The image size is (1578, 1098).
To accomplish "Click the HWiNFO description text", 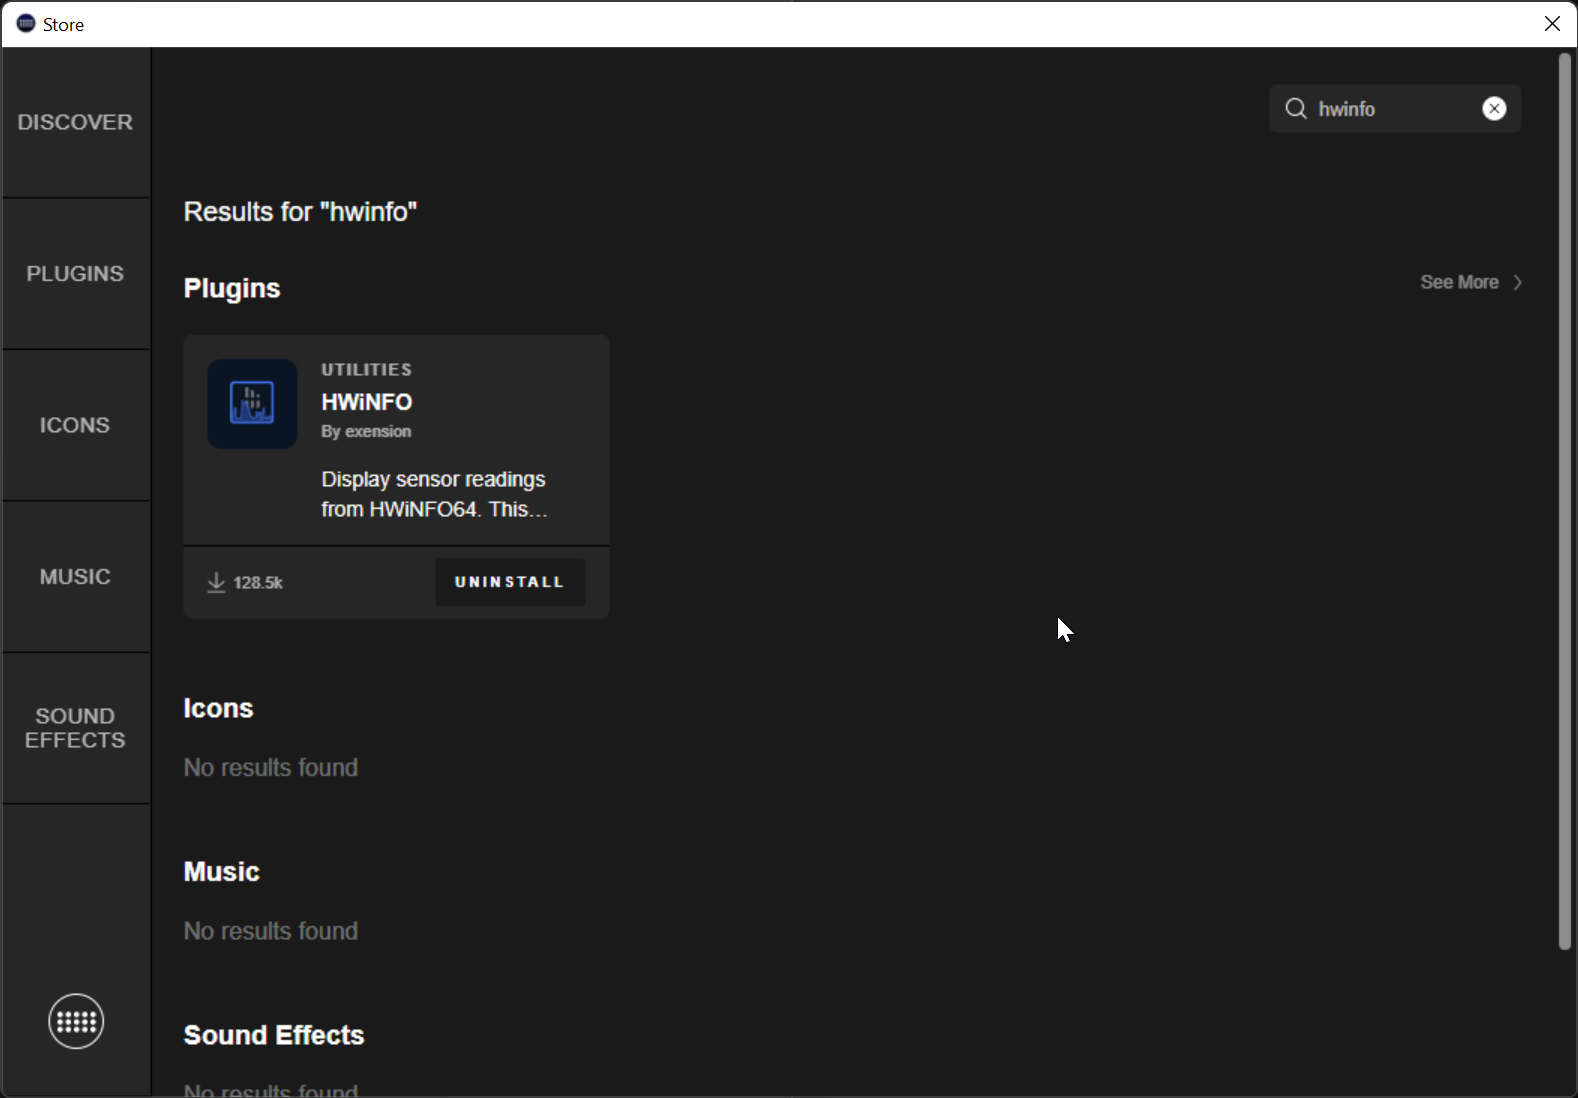I will point(434,494).
